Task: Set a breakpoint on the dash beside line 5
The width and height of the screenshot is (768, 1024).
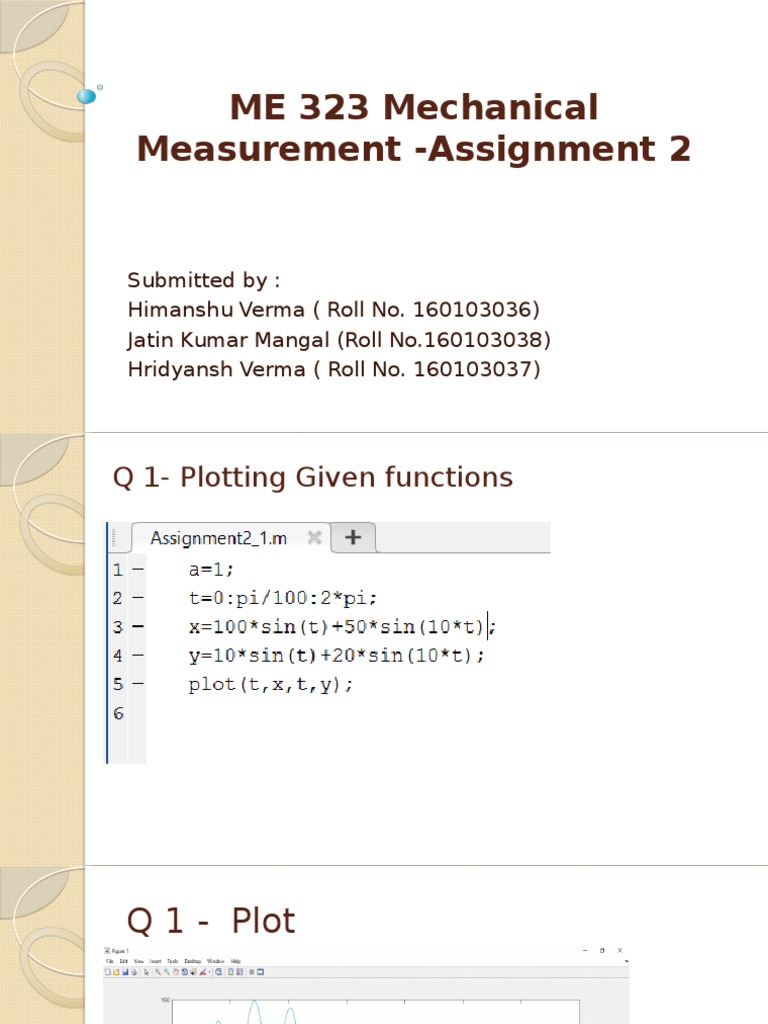Action: [138, 684]
